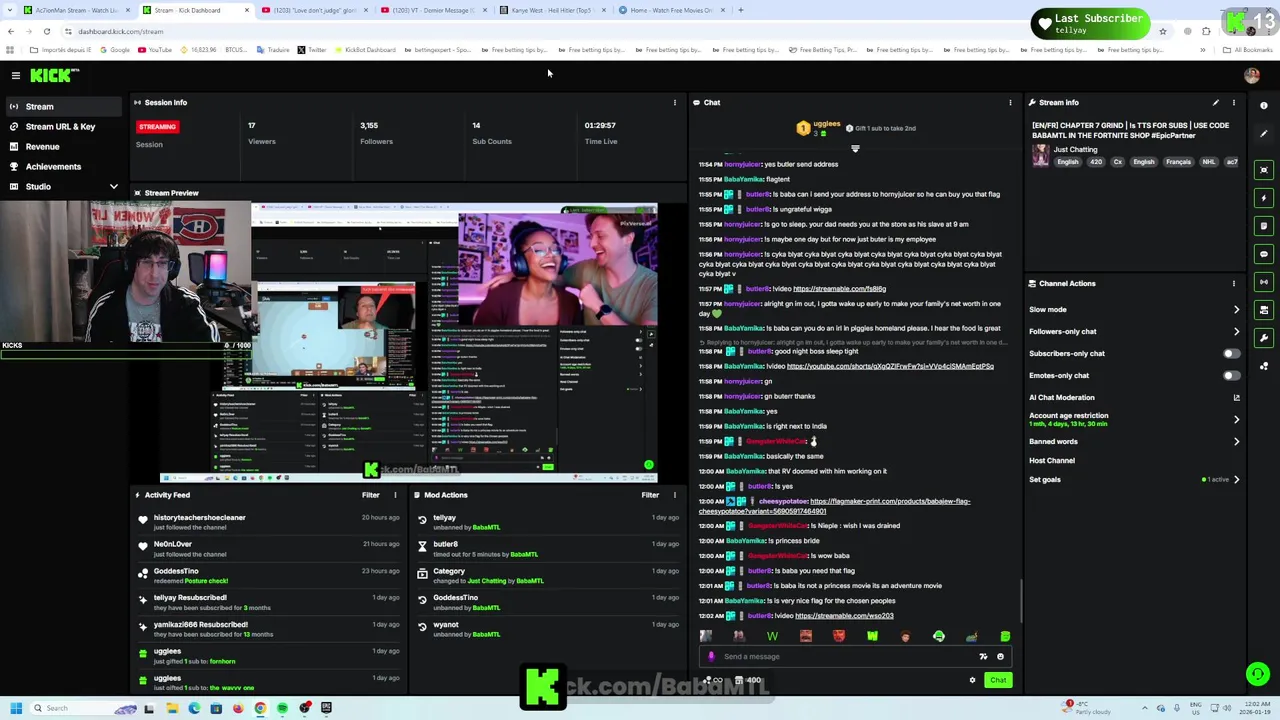Click the Just Chatting category
Screen dimensions: 1280x720
[1075, 149]
